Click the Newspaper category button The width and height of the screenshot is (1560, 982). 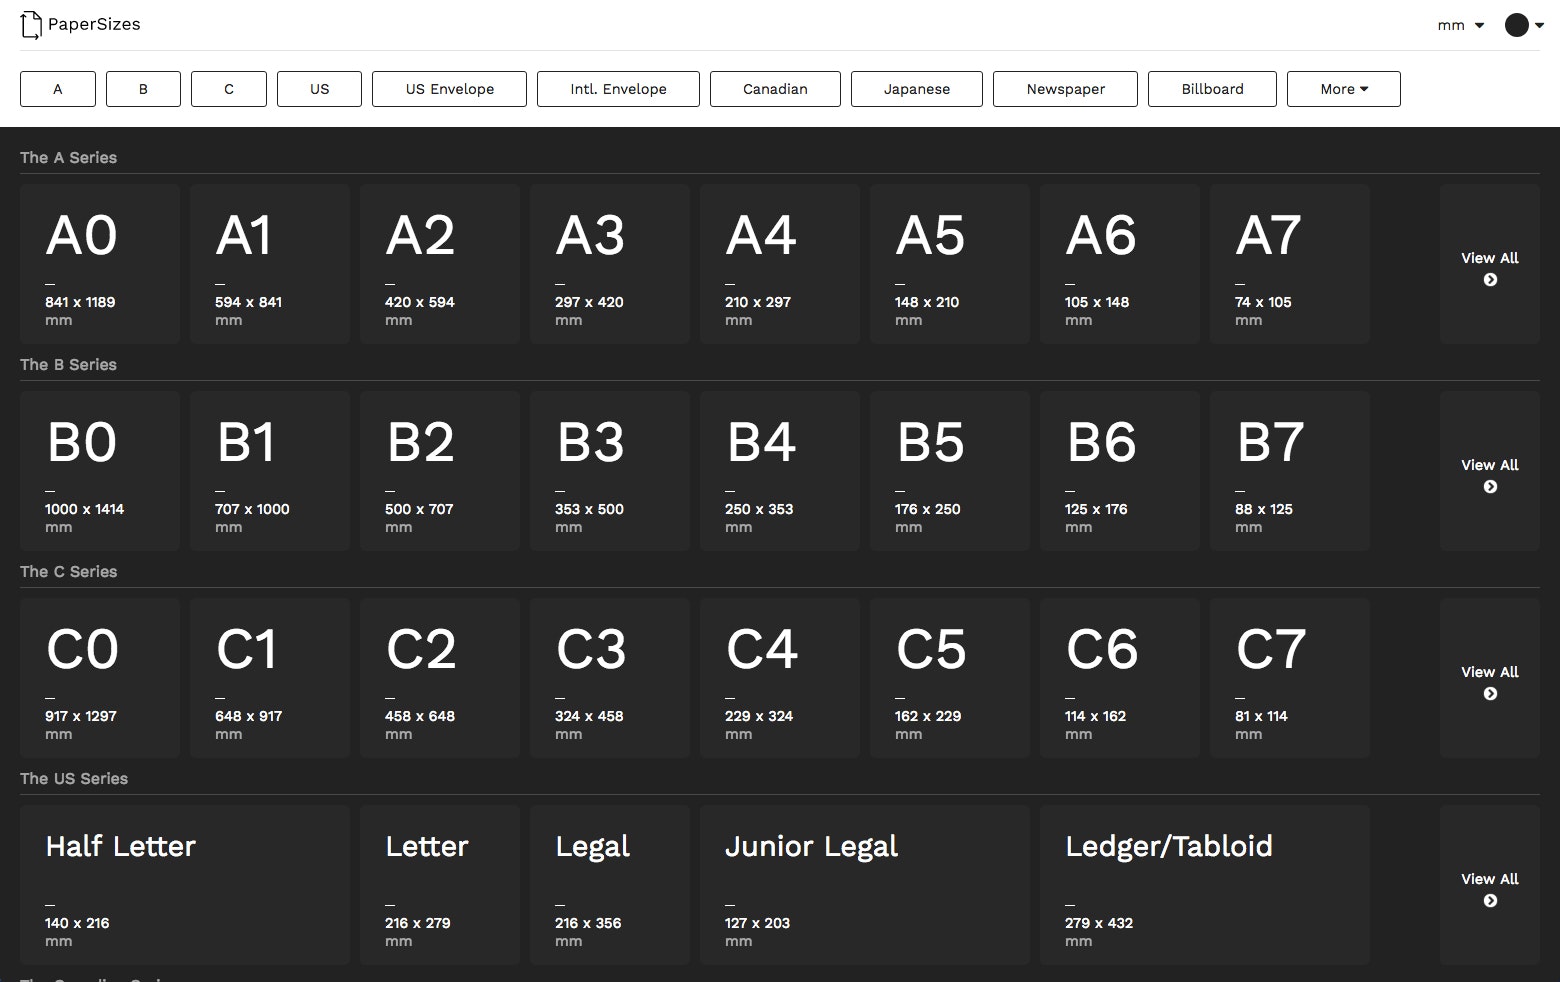[x=1064, y=89]
